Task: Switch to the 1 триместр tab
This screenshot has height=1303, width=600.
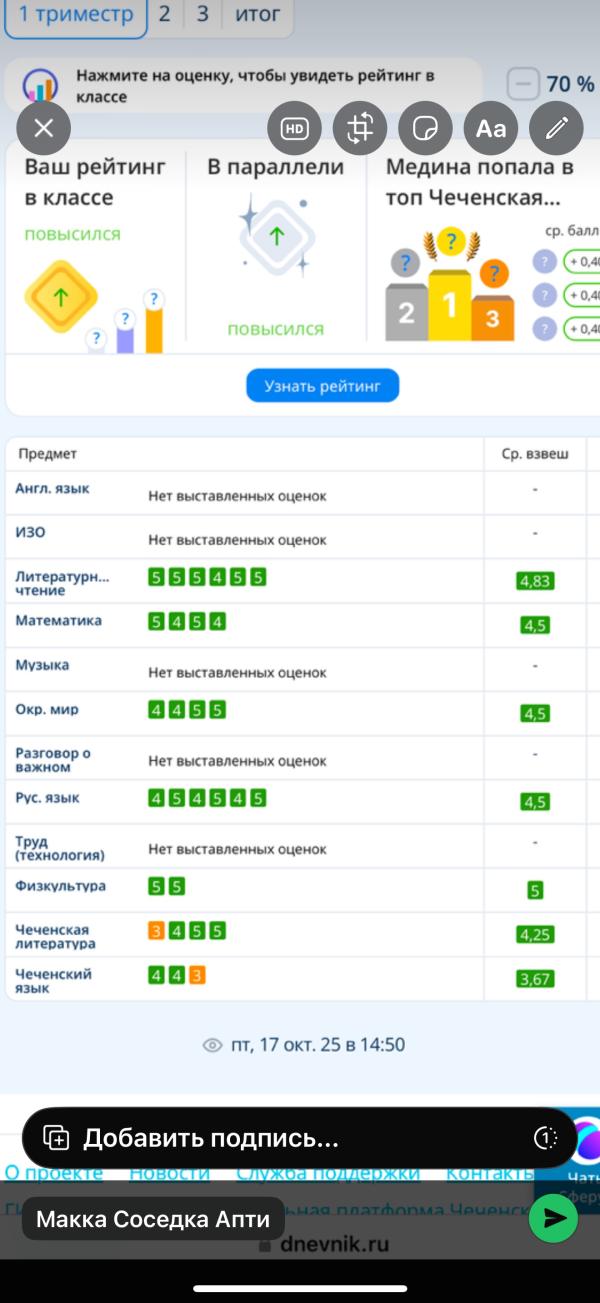Action: [76, 15]
